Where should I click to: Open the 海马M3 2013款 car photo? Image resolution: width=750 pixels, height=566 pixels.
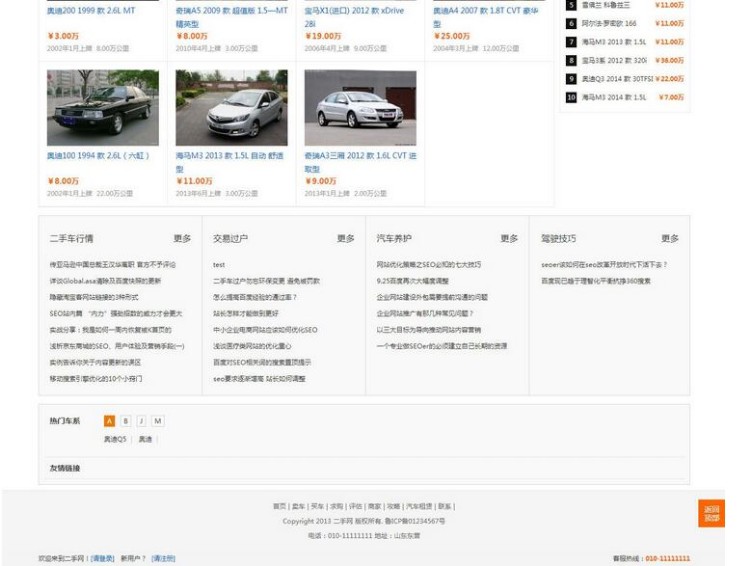point(232,108)
